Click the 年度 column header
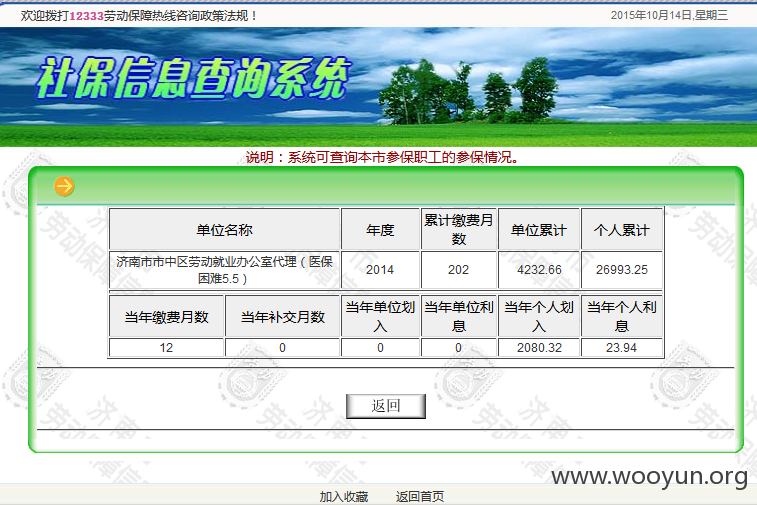Image resolution: width=757 pixels, height=505 pixels. [x=380, y=229]
